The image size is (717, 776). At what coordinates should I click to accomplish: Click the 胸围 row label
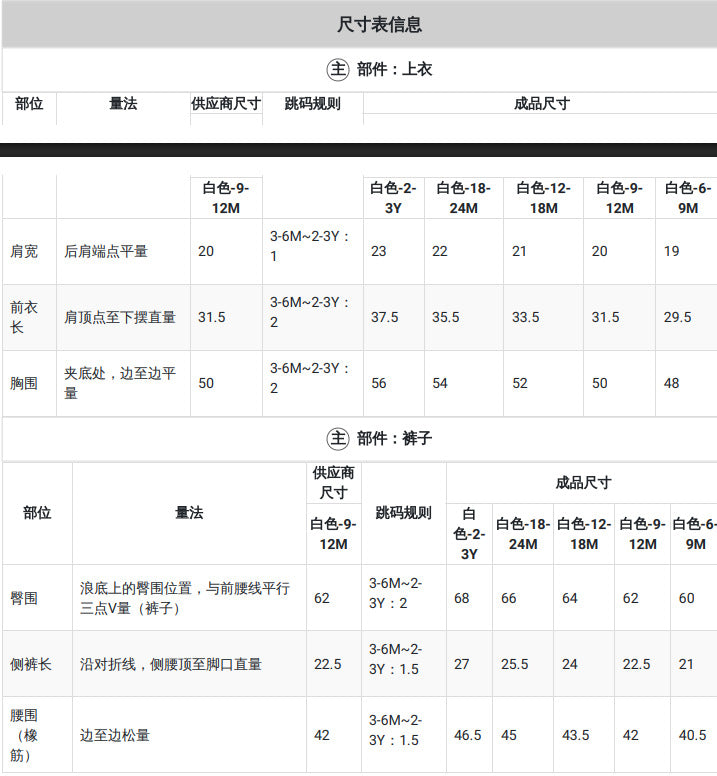pyautogui.click(x=24, y=383)
